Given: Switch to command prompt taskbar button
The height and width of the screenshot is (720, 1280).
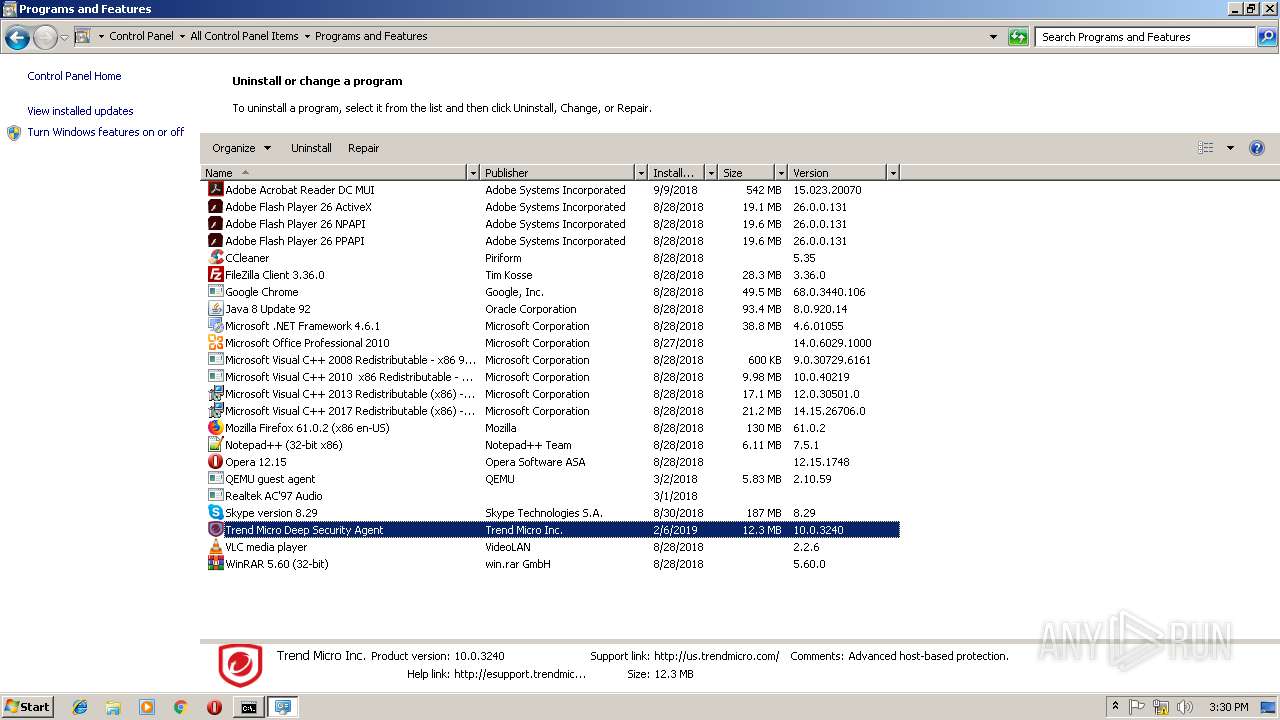Looking at the screenshot, I should tap(248, 707).
